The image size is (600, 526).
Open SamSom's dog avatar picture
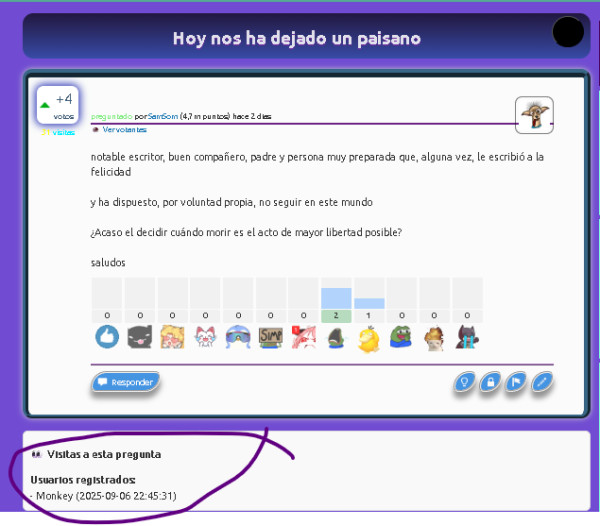point(534,115)
